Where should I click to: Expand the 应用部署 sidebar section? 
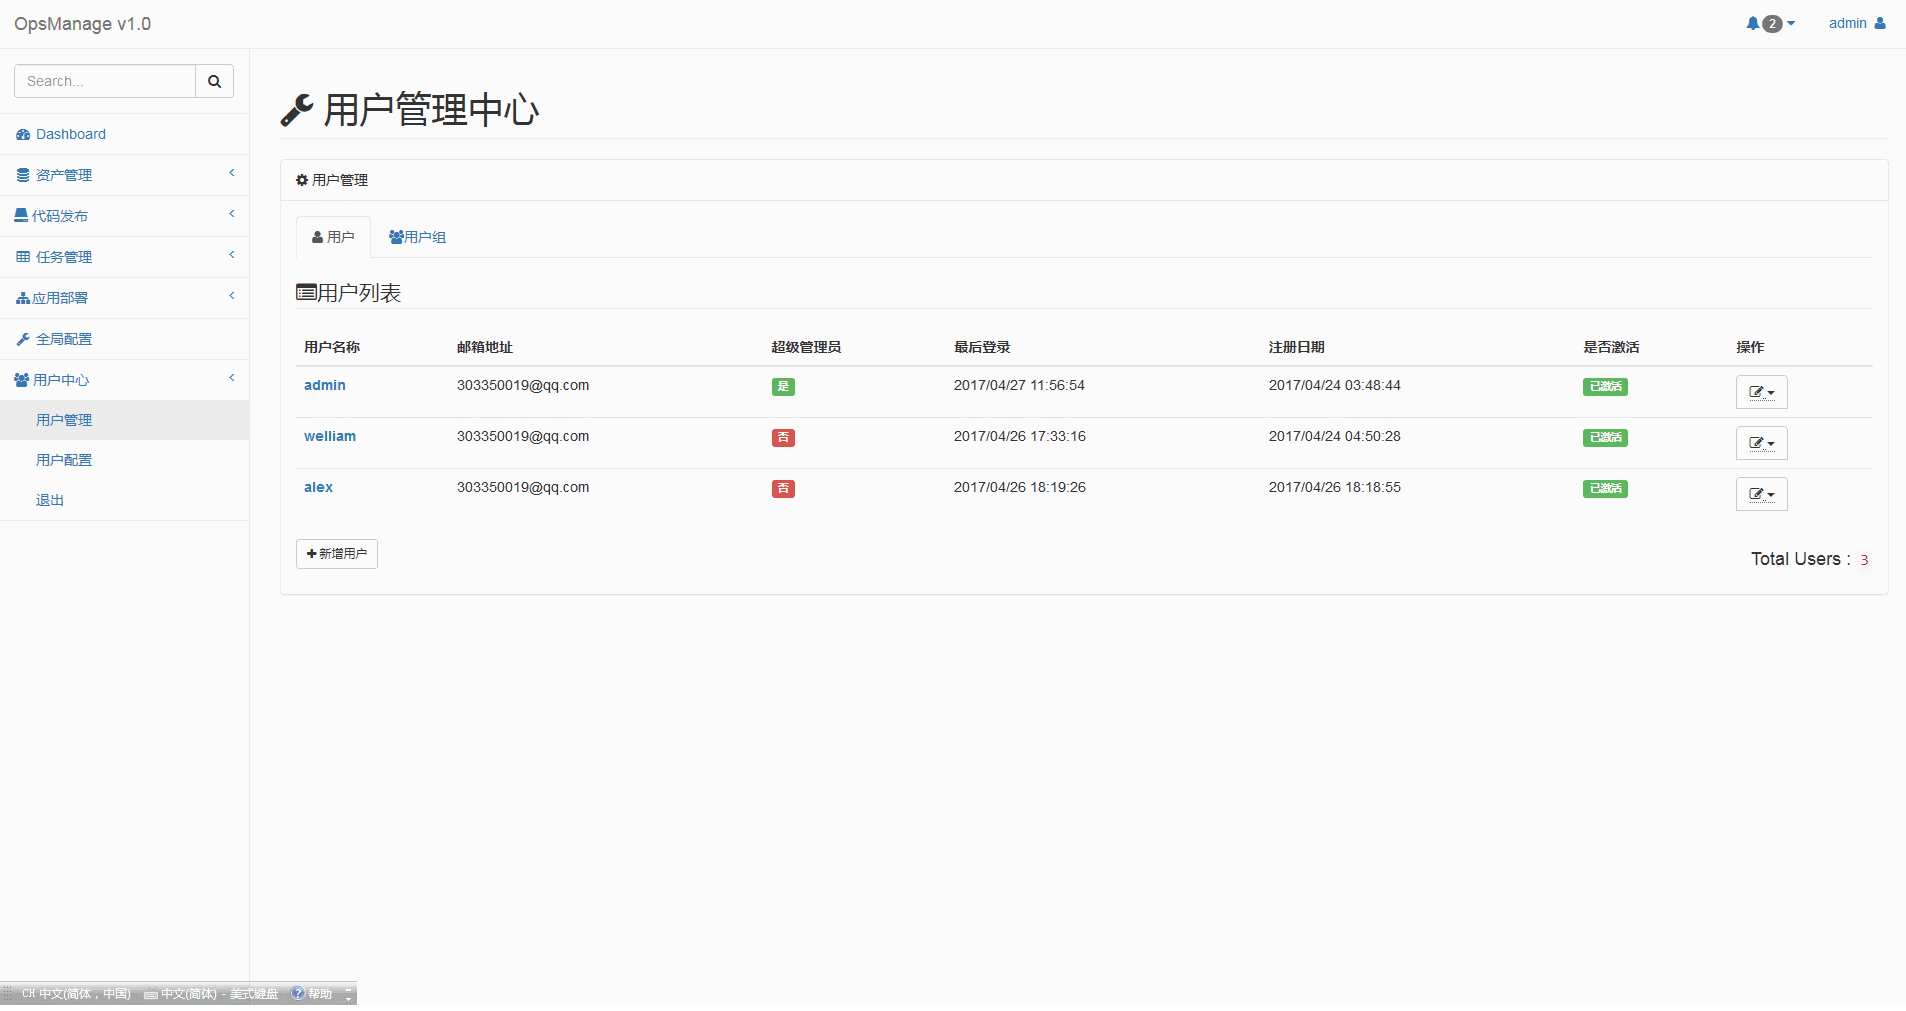[x=60, y=298]
